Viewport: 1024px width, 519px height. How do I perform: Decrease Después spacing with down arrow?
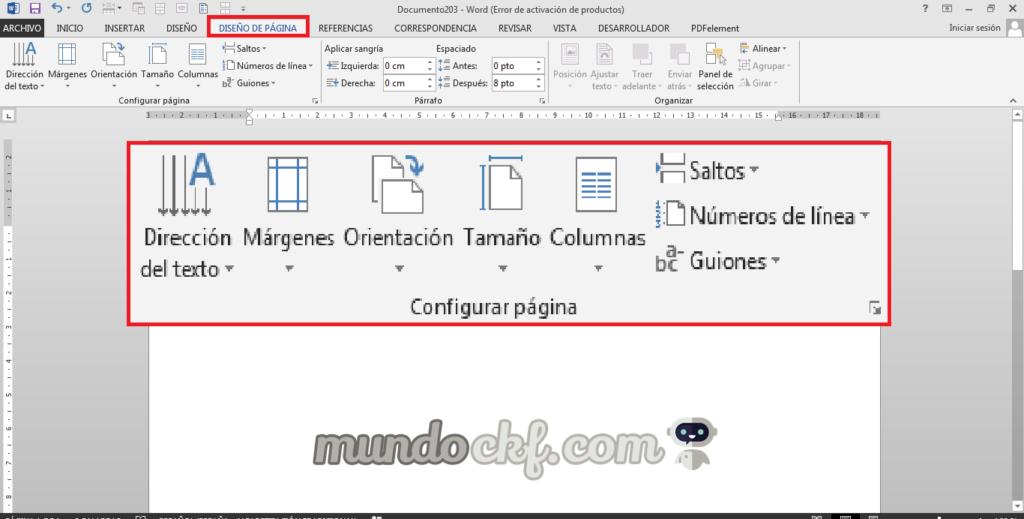coord(539,86)
